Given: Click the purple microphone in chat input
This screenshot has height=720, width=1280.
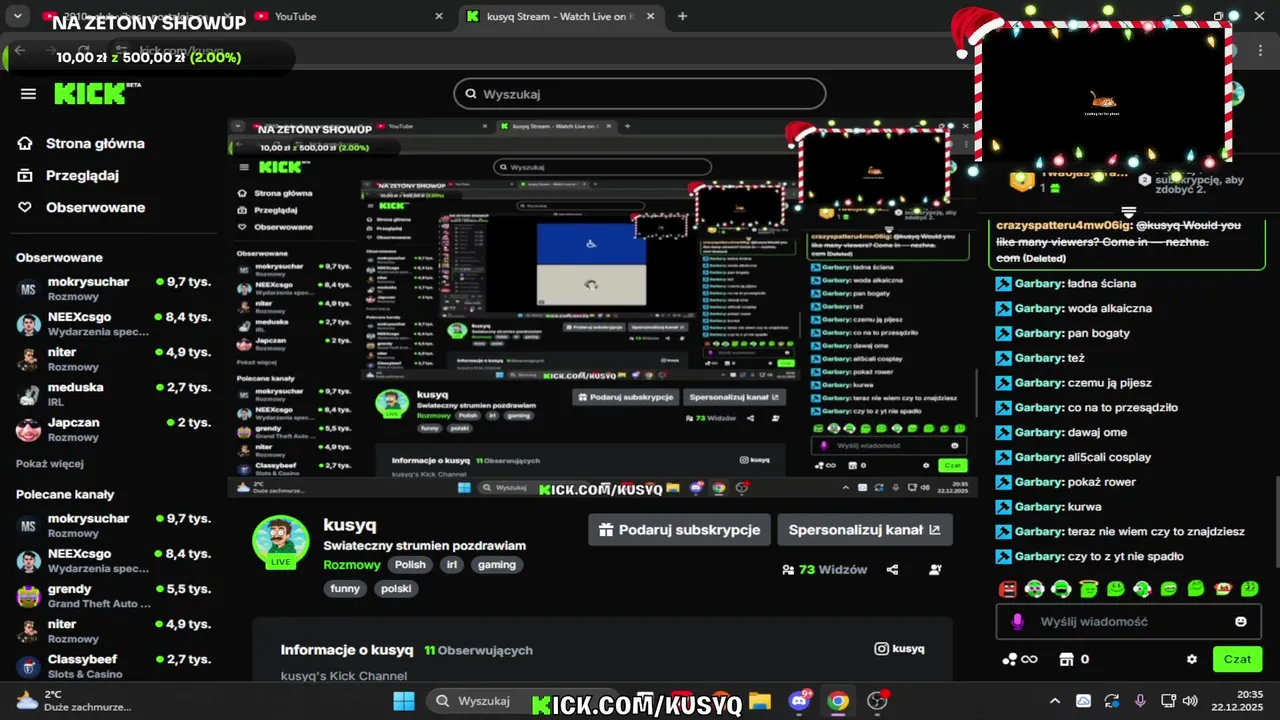Looking at the screenshot, I should 1018,621.
